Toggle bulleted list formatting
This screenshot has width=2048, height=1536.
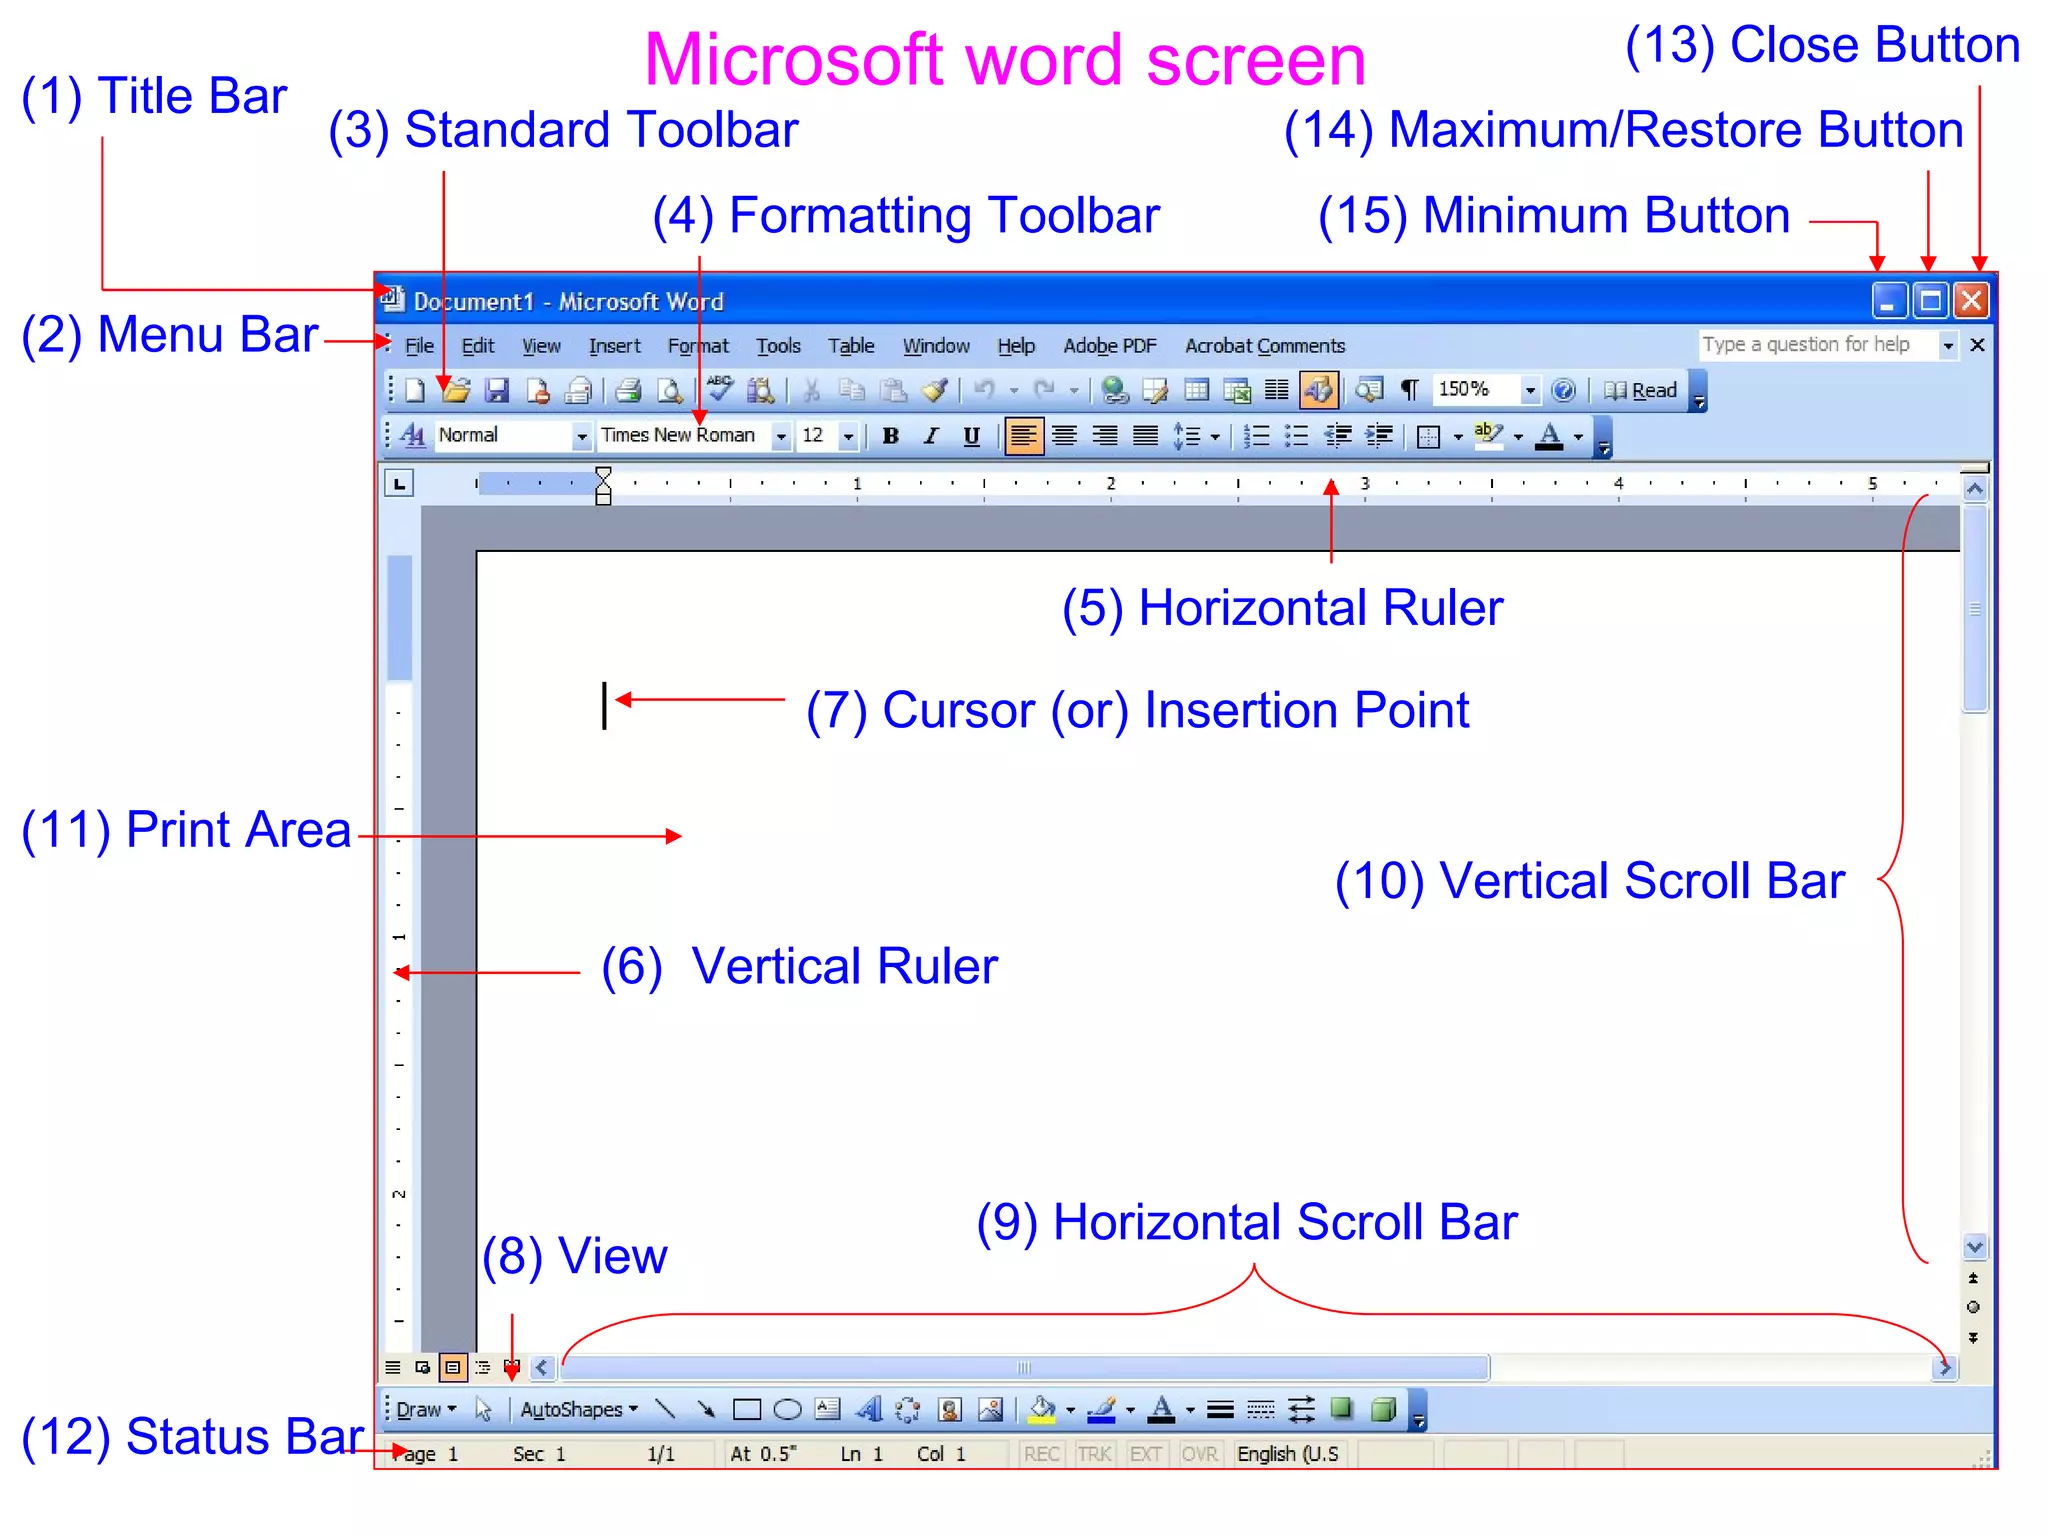tap(1296, 436)
